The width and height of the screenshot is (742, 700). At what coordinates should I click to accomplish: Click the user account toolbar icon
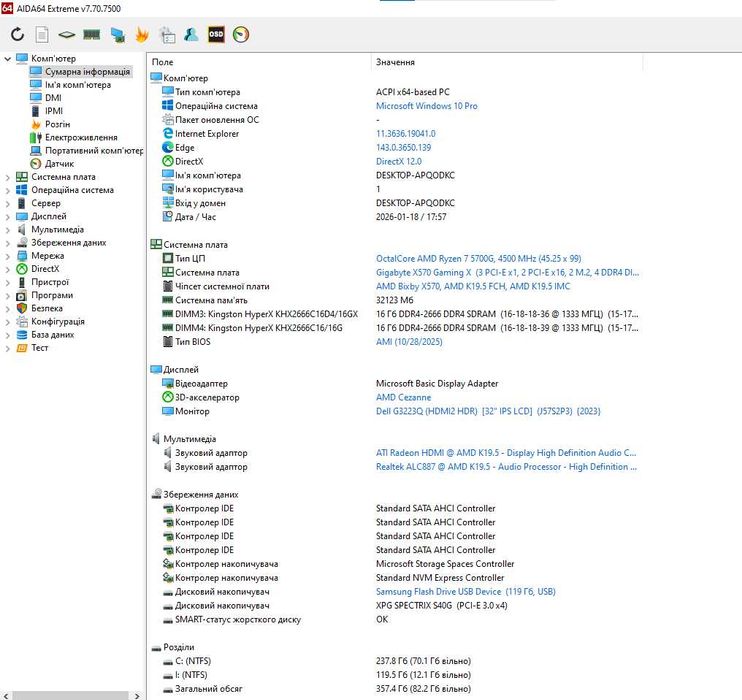pyautogui.click(x=191, y=34)
